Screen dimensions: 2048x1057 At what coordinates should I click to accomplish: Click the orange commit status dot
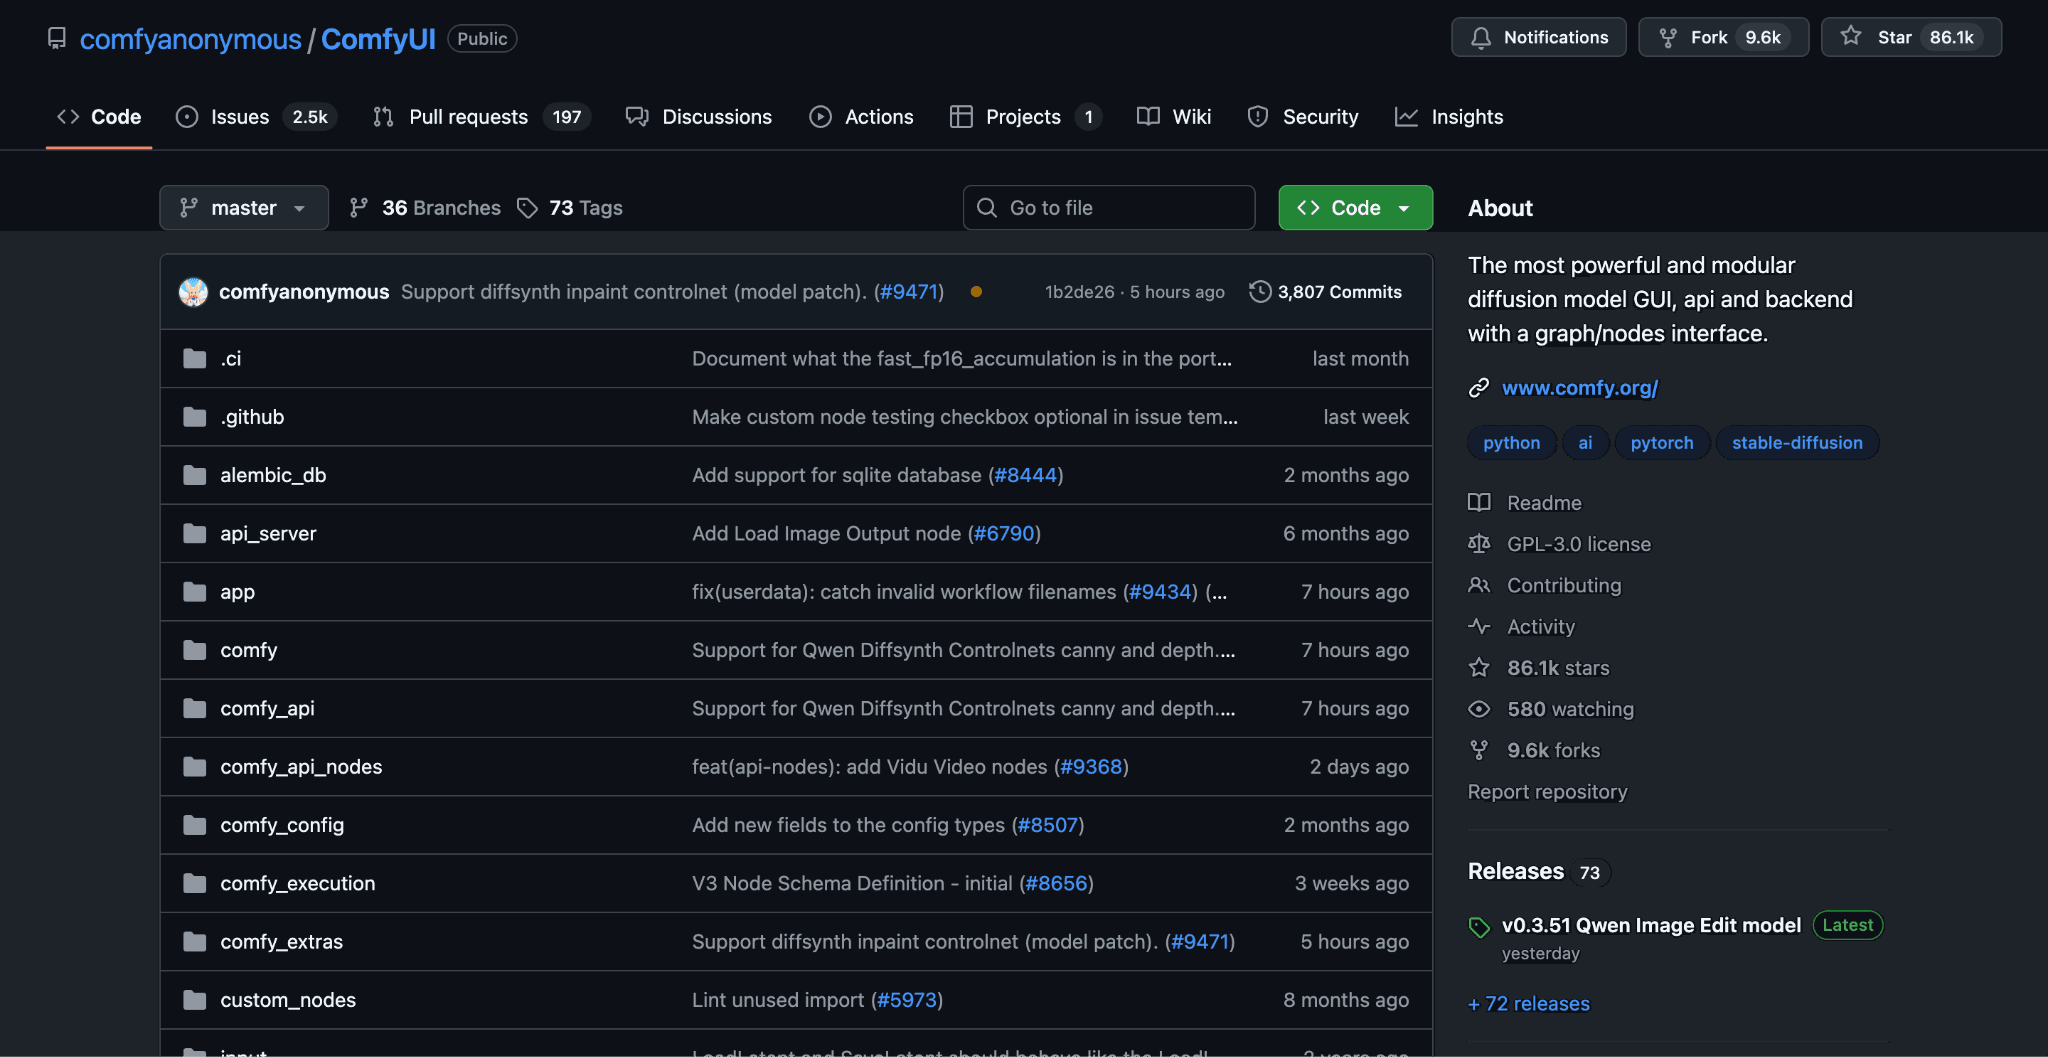976,292
